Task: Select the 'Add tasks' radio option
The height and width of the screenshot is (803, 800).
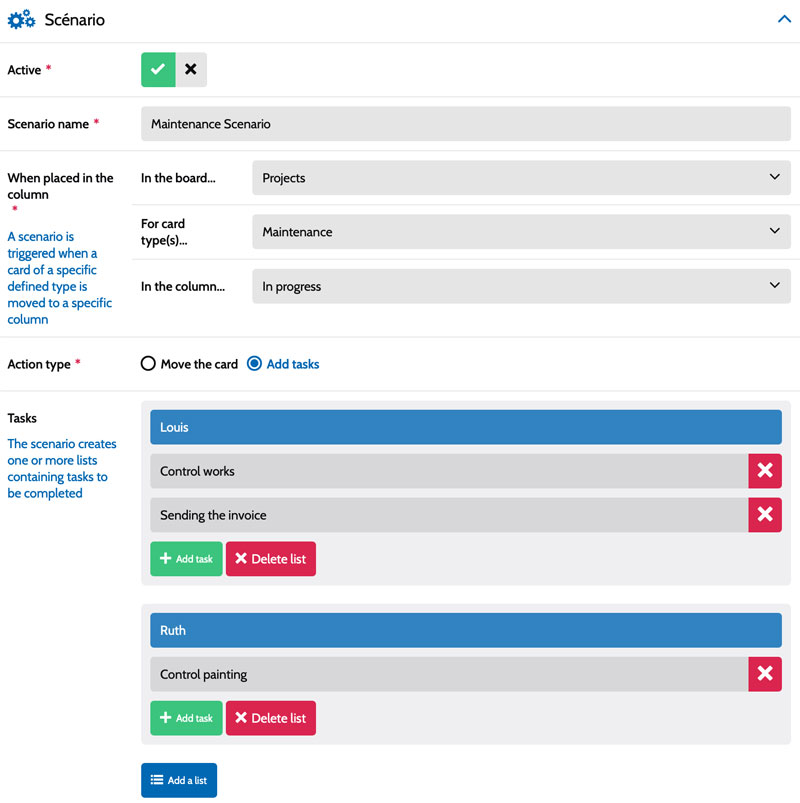Action: tap(254, 364)
